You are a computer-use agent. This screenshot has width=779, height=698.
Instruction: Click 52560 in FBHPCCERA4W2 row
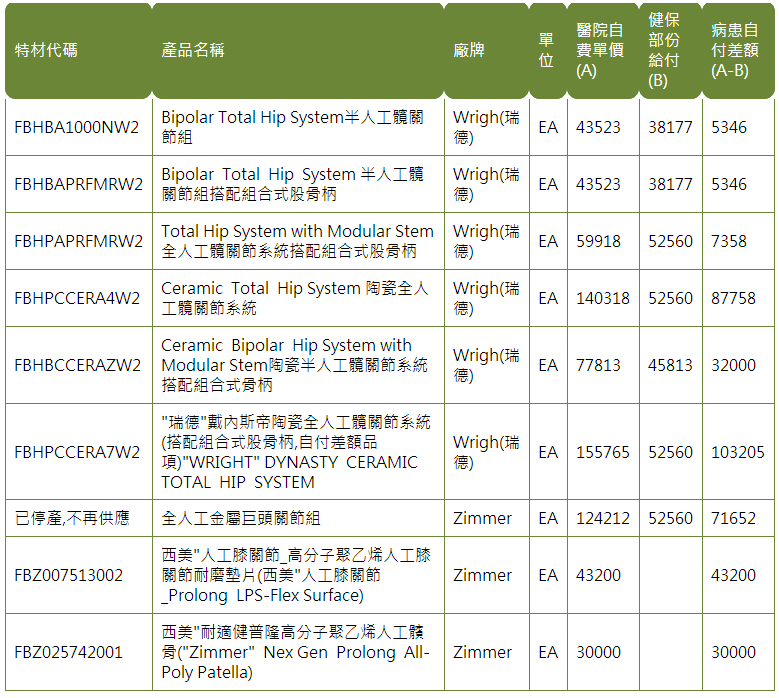coord(670,298)
